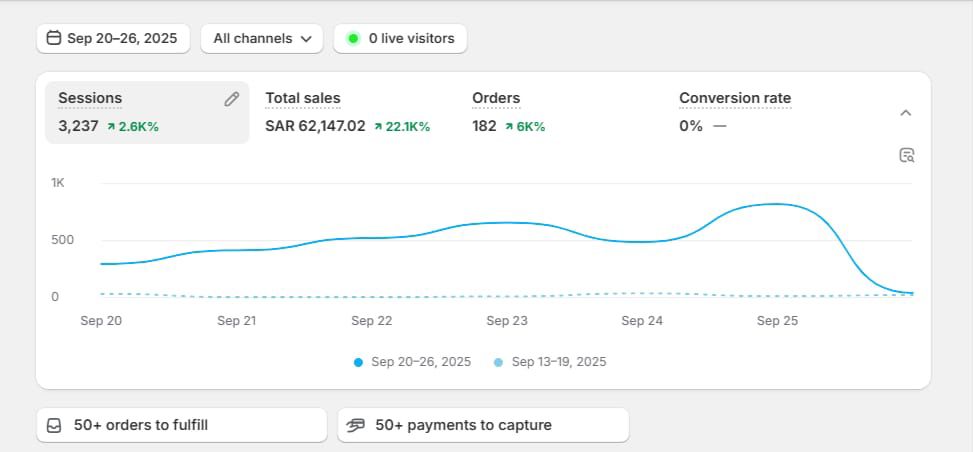The width and height of the screenshot is (973, 452).
Task: Click the pencil edit icon on Sessions card
Action: (x=231, y=99)
